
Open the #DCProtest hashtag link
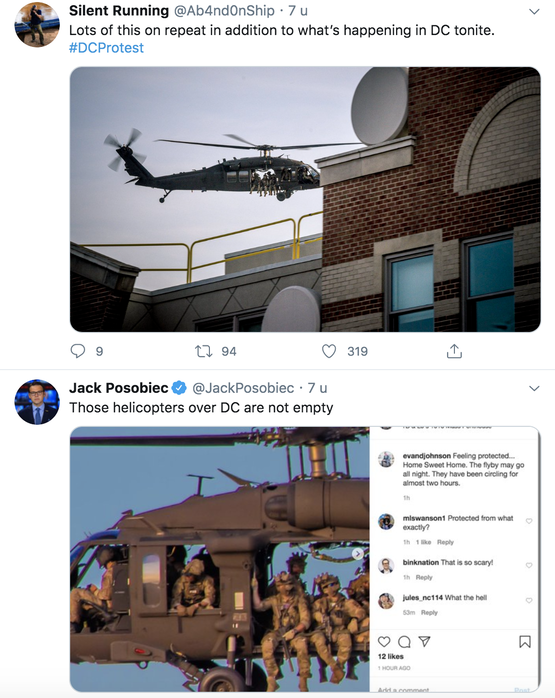coord(106,48)
